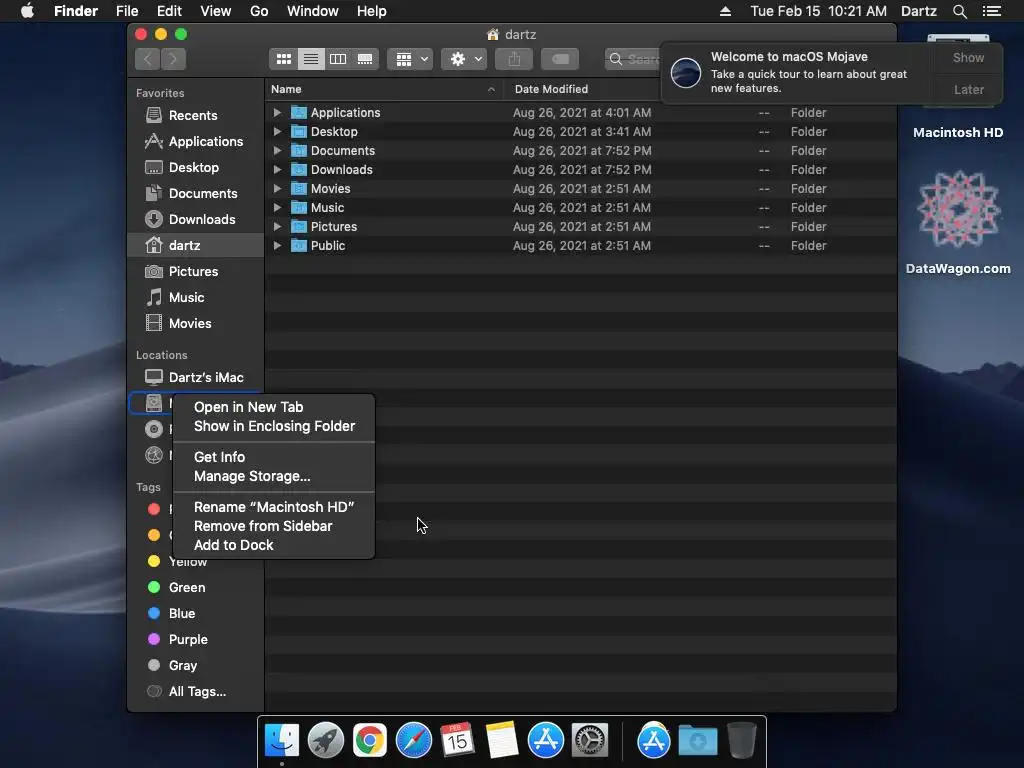The height and width of the screenshot is (768, 1024).
Task: Choose Remove from Sidebar
Action: point(274,526)
